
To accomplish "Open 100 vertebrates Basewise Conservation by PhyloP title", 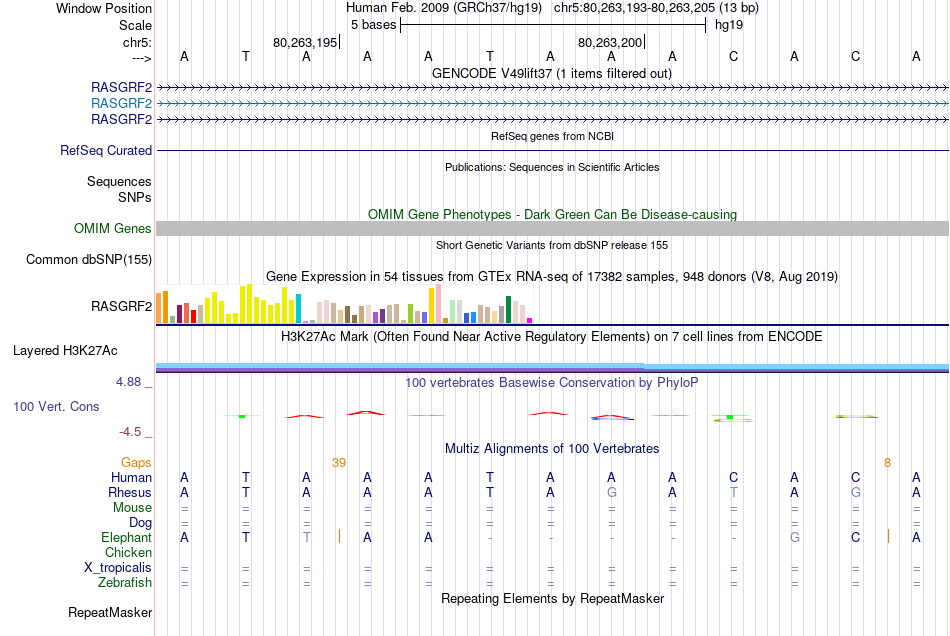I will 552,383.
